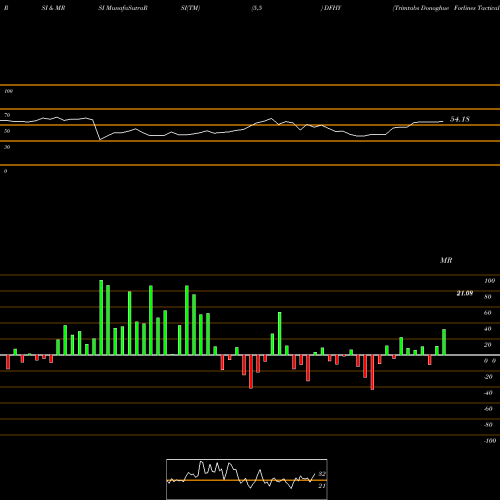Click the '70' level label on RSI chart
Viewport: 500px width, 500px height.
click(x=7, y=115)
